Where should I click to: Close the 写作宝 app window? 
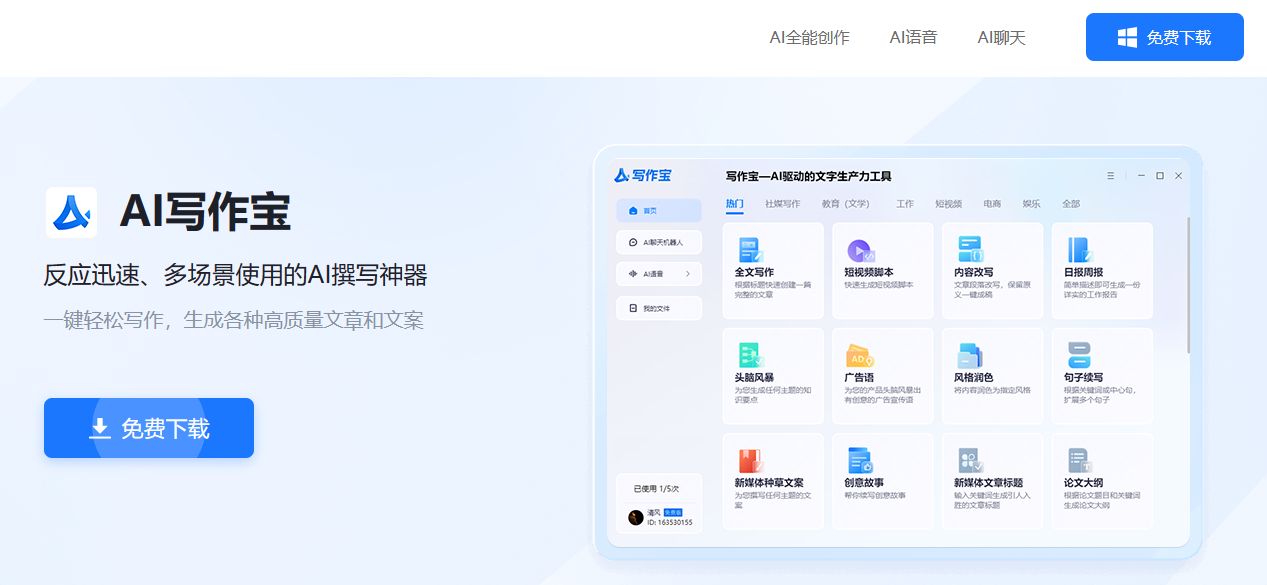click(1178, 176)
